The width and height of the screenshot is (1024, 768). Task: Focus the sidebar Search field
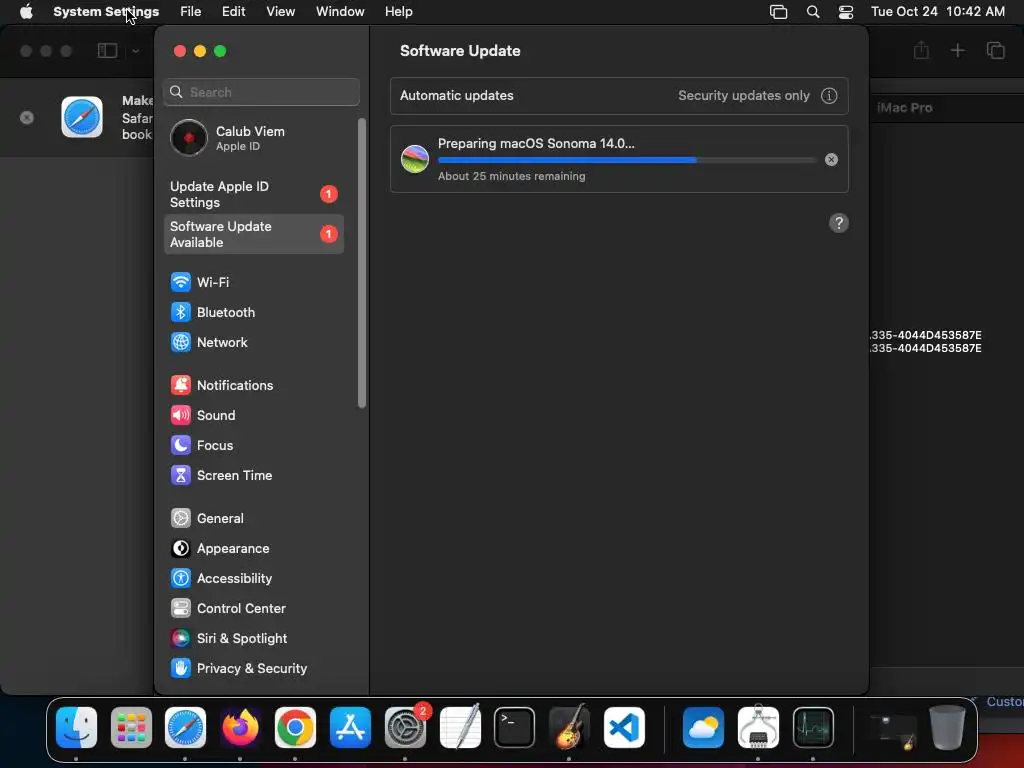[261, 92]
